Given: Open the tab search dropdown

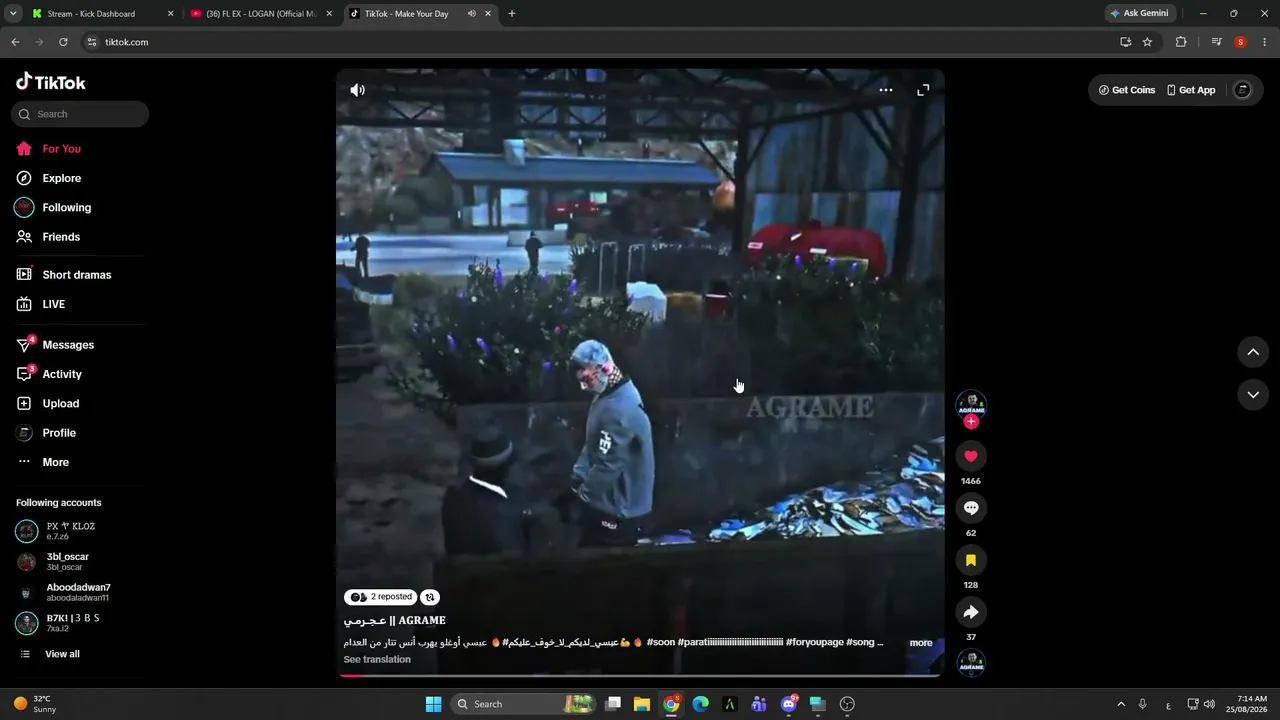Looking at the screenshot, I should (x=13, y=14).
